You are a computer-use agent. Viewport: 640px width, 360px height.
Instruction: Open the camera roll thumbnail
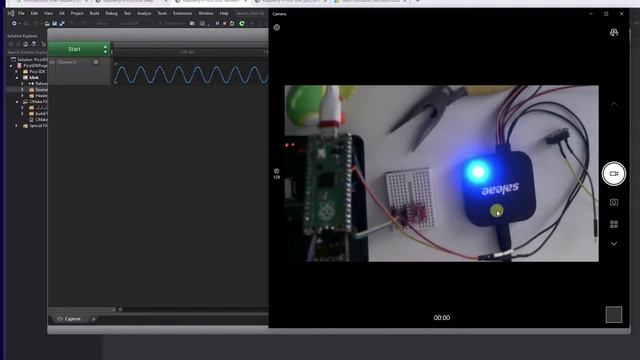(x=613, y=315)
